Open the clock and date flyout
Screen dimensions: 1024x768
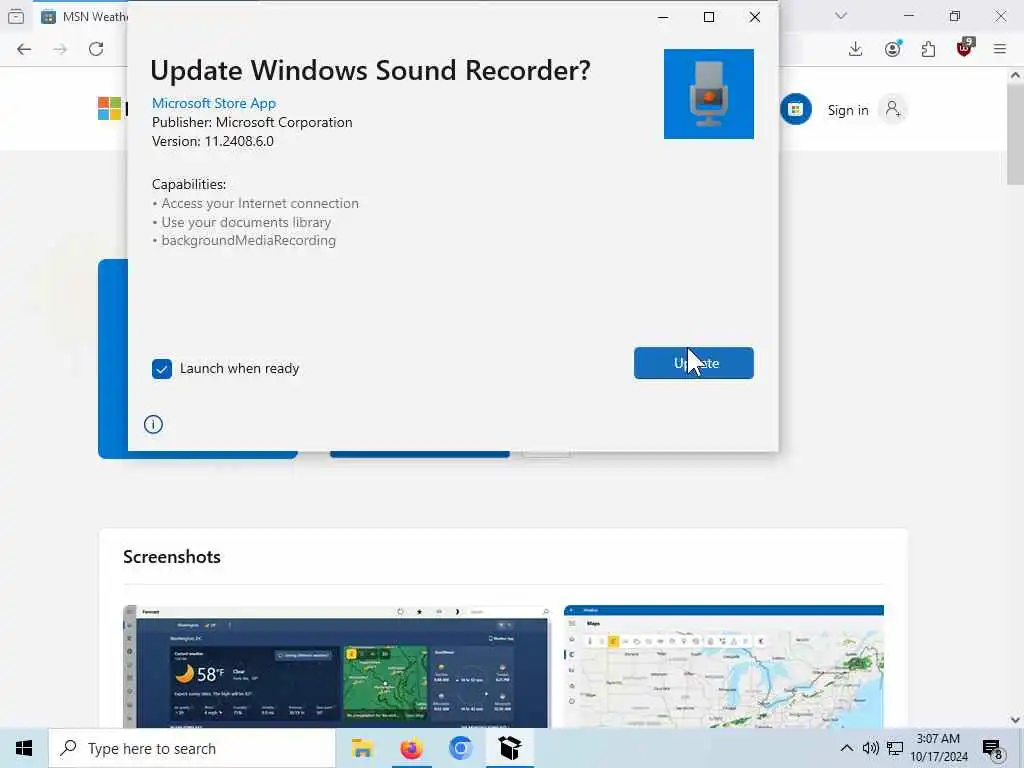tap(938, 748)
